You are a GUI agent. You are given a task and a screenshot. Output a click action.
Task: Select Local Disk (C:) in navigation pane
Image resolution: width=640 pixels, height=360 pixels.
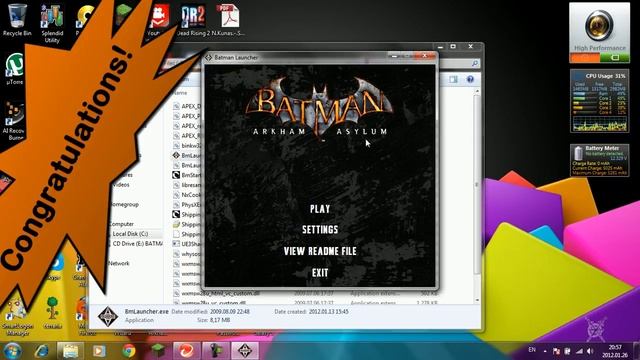[x=130, y=234]
